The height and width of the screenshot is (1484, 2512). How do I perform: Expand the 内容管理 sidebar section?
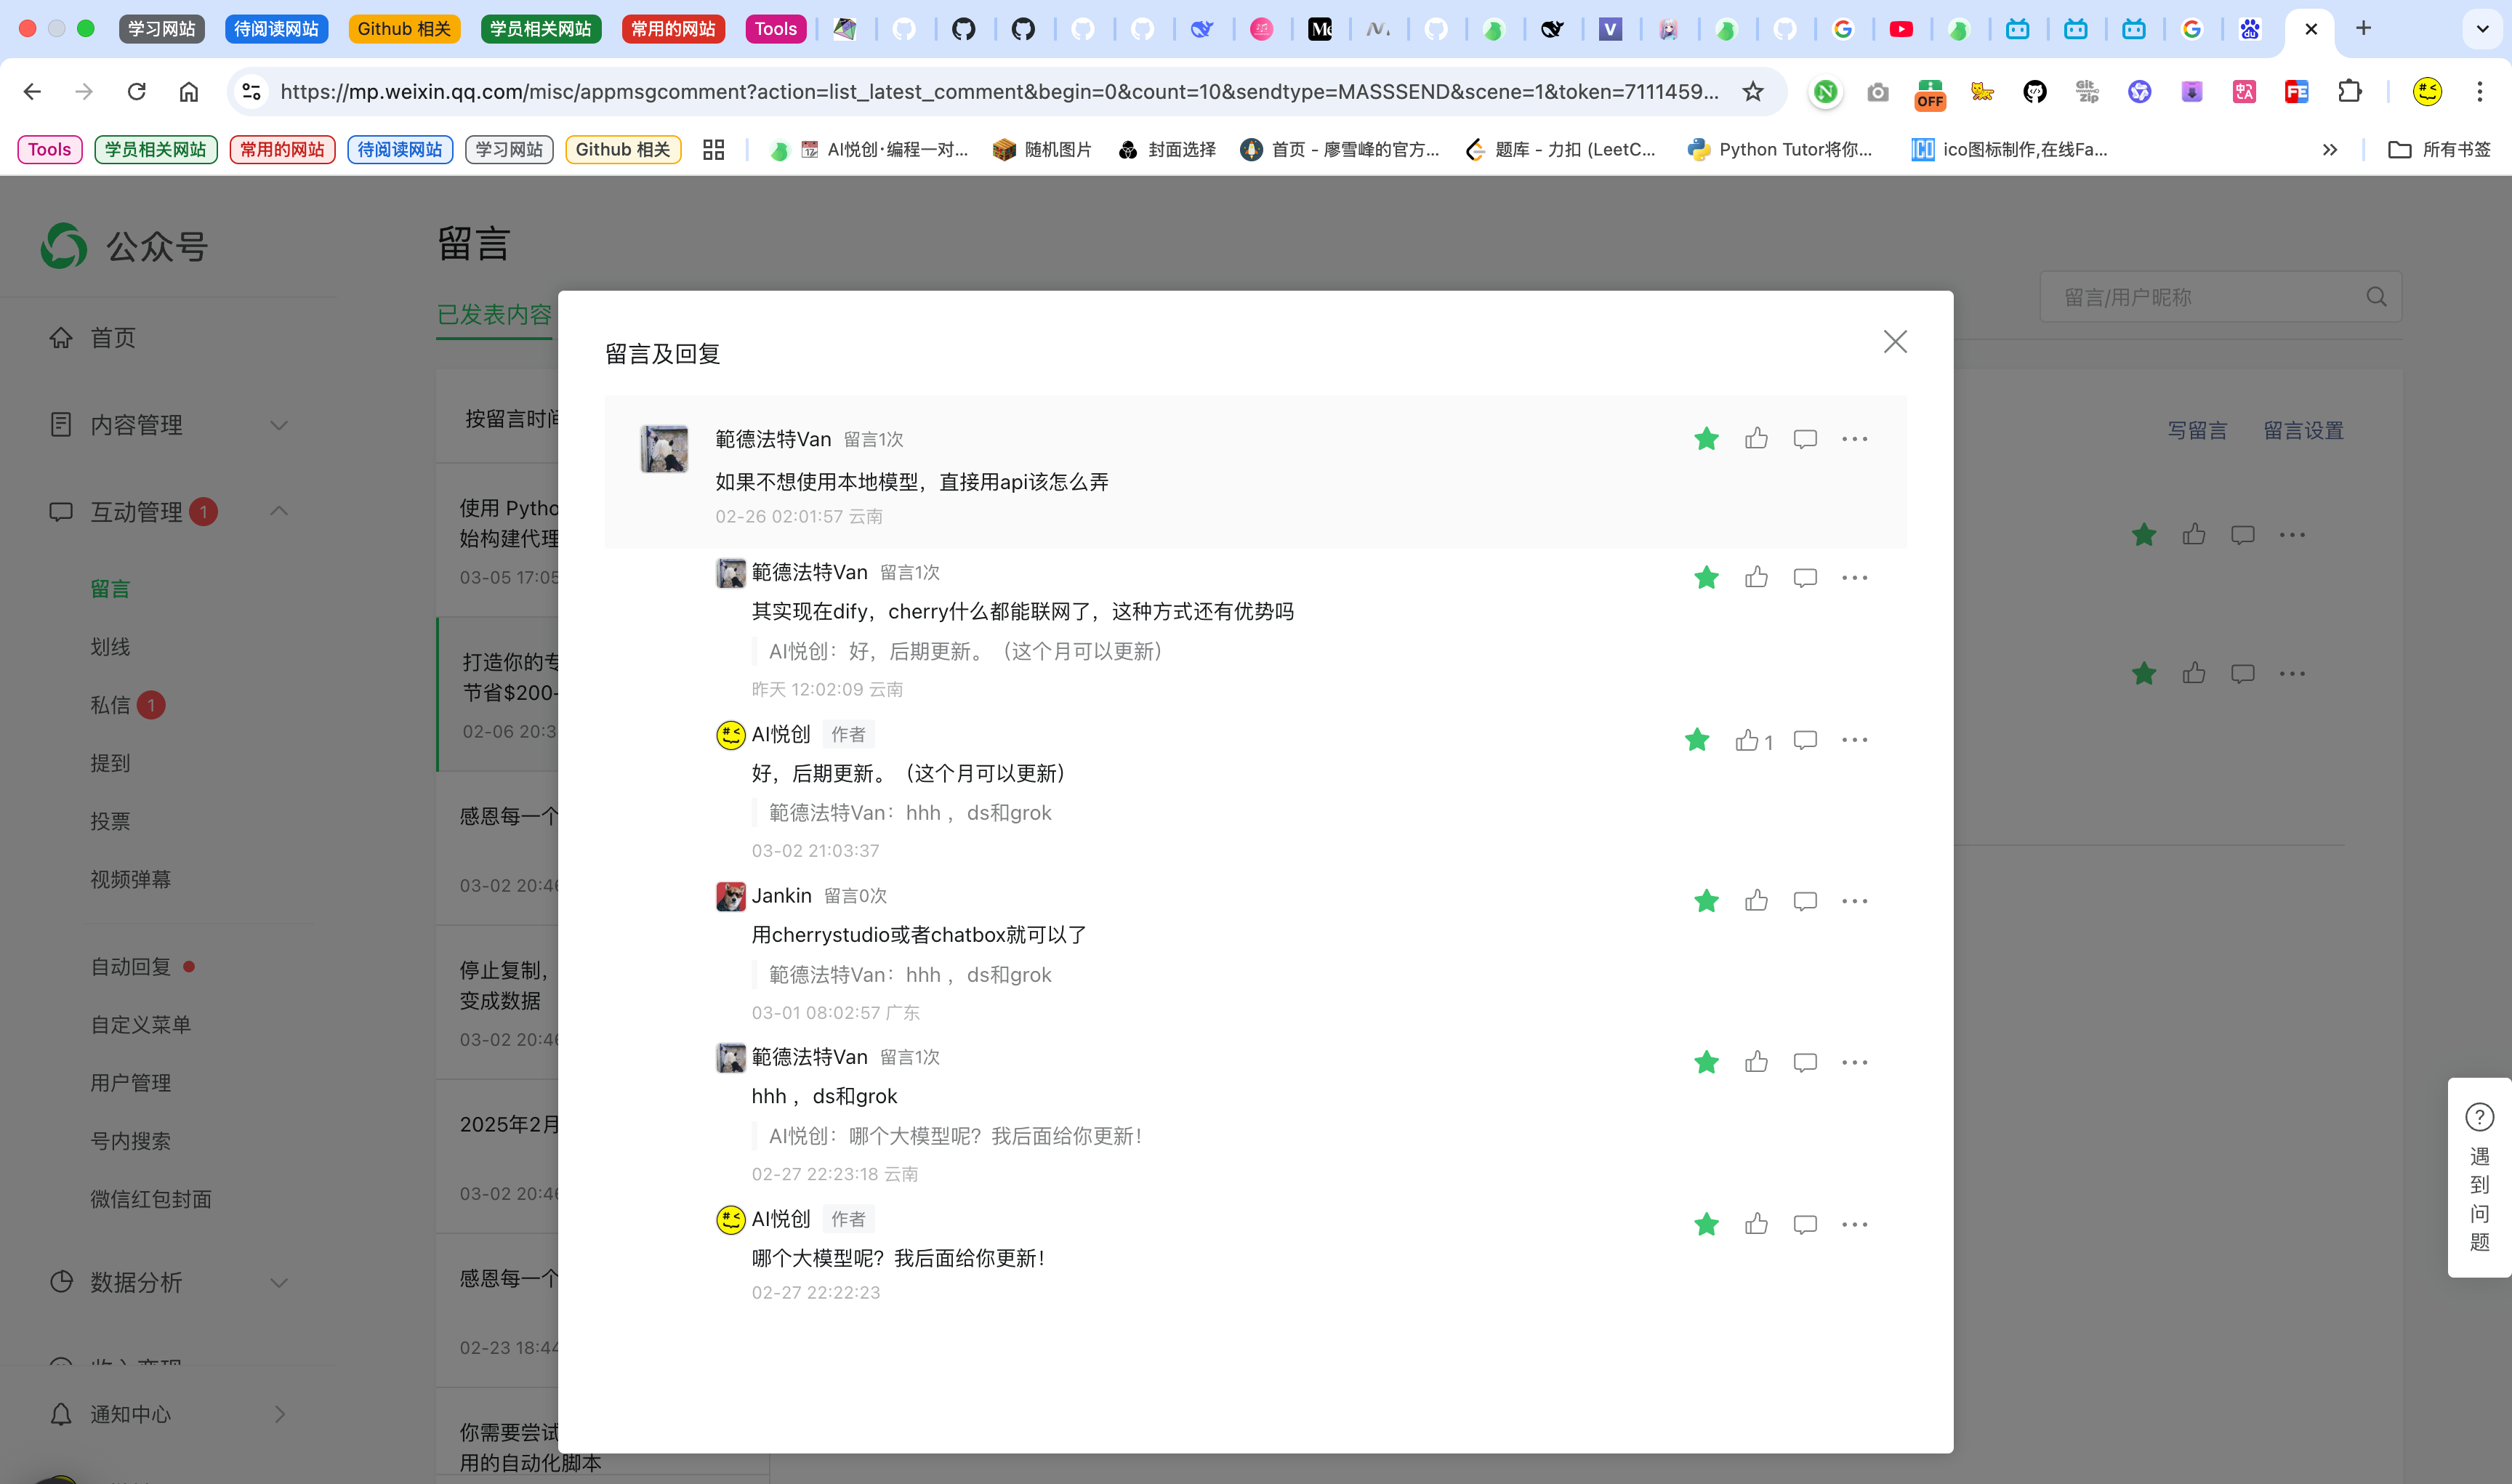168,425
